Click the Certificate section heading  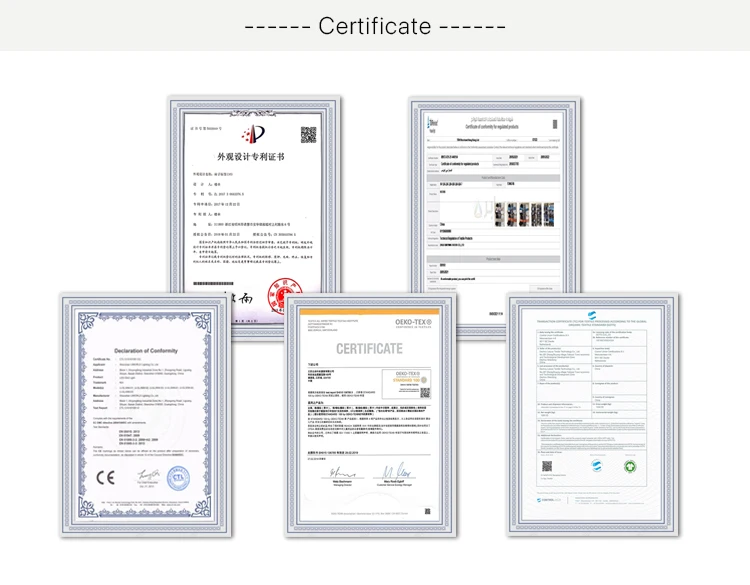pyautogui.click(x=375, y=26)
